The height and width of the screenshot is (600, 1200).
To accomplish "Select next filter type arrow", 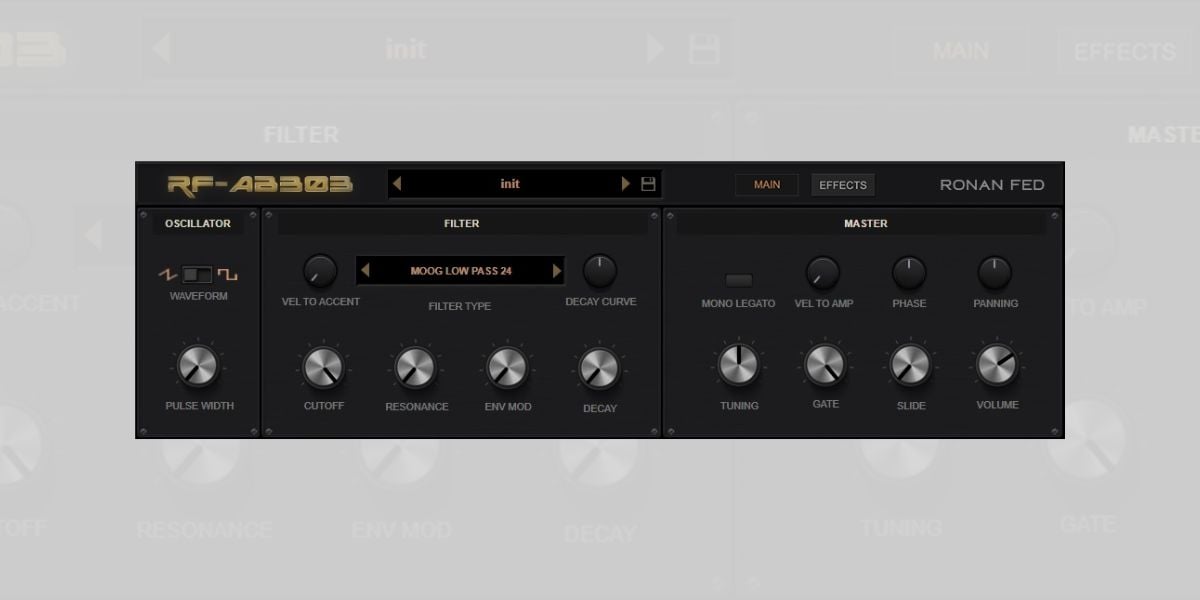I will point(557,271).
